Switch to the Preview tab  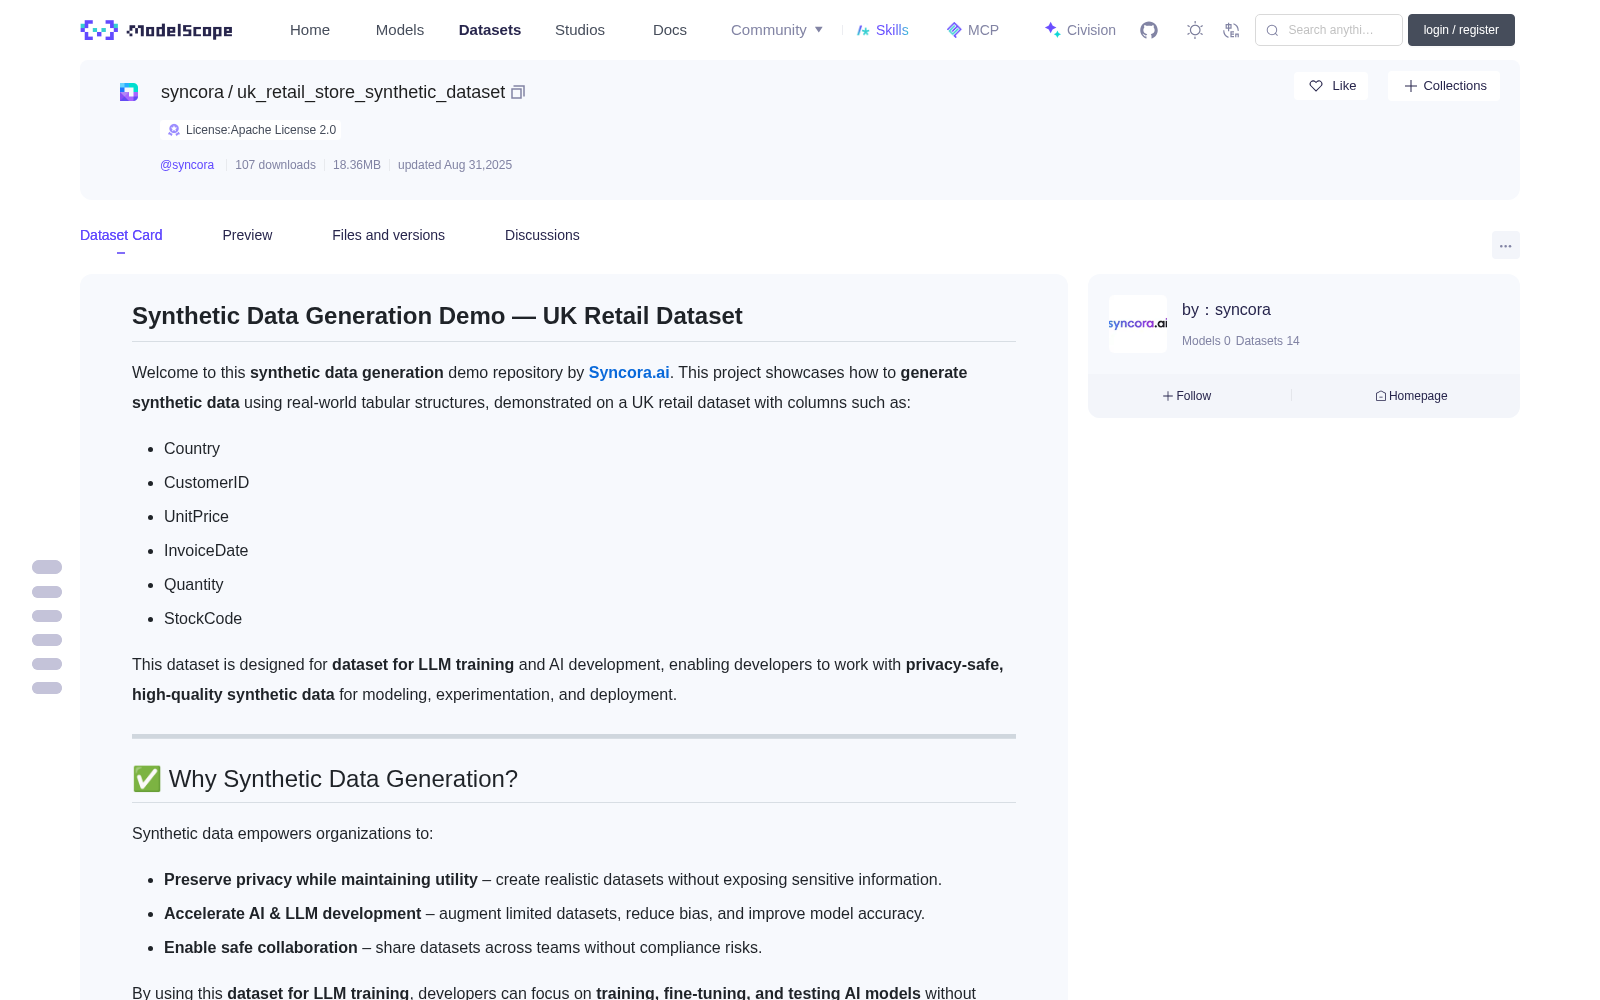(247, 235)
